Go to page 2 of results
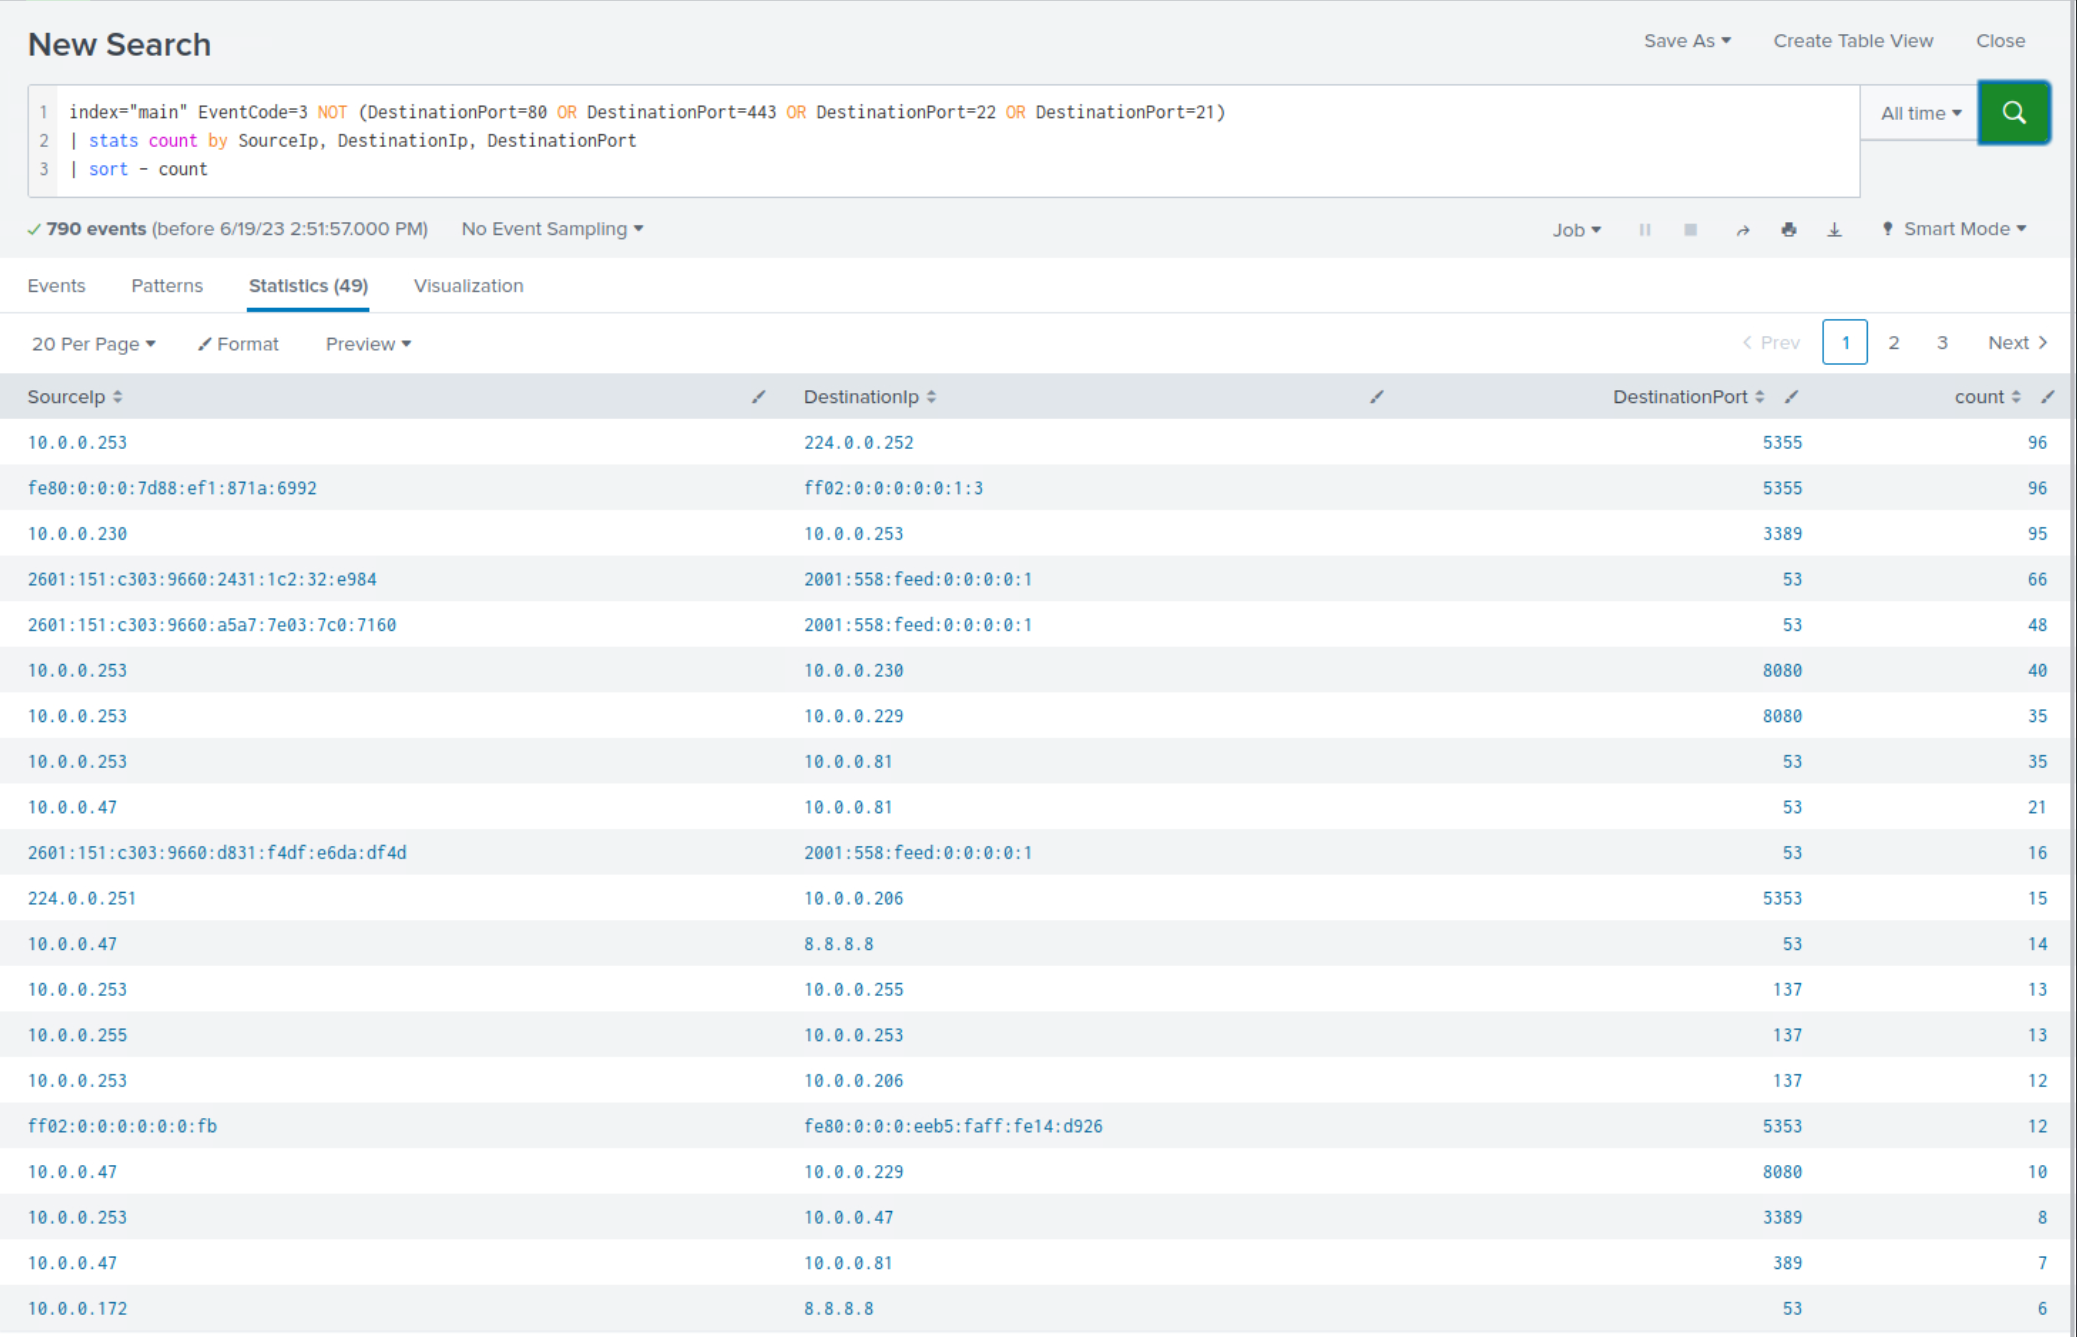Viewport: 2077px width, 1337px height. pyautogui.click(x=1893, y=342)
